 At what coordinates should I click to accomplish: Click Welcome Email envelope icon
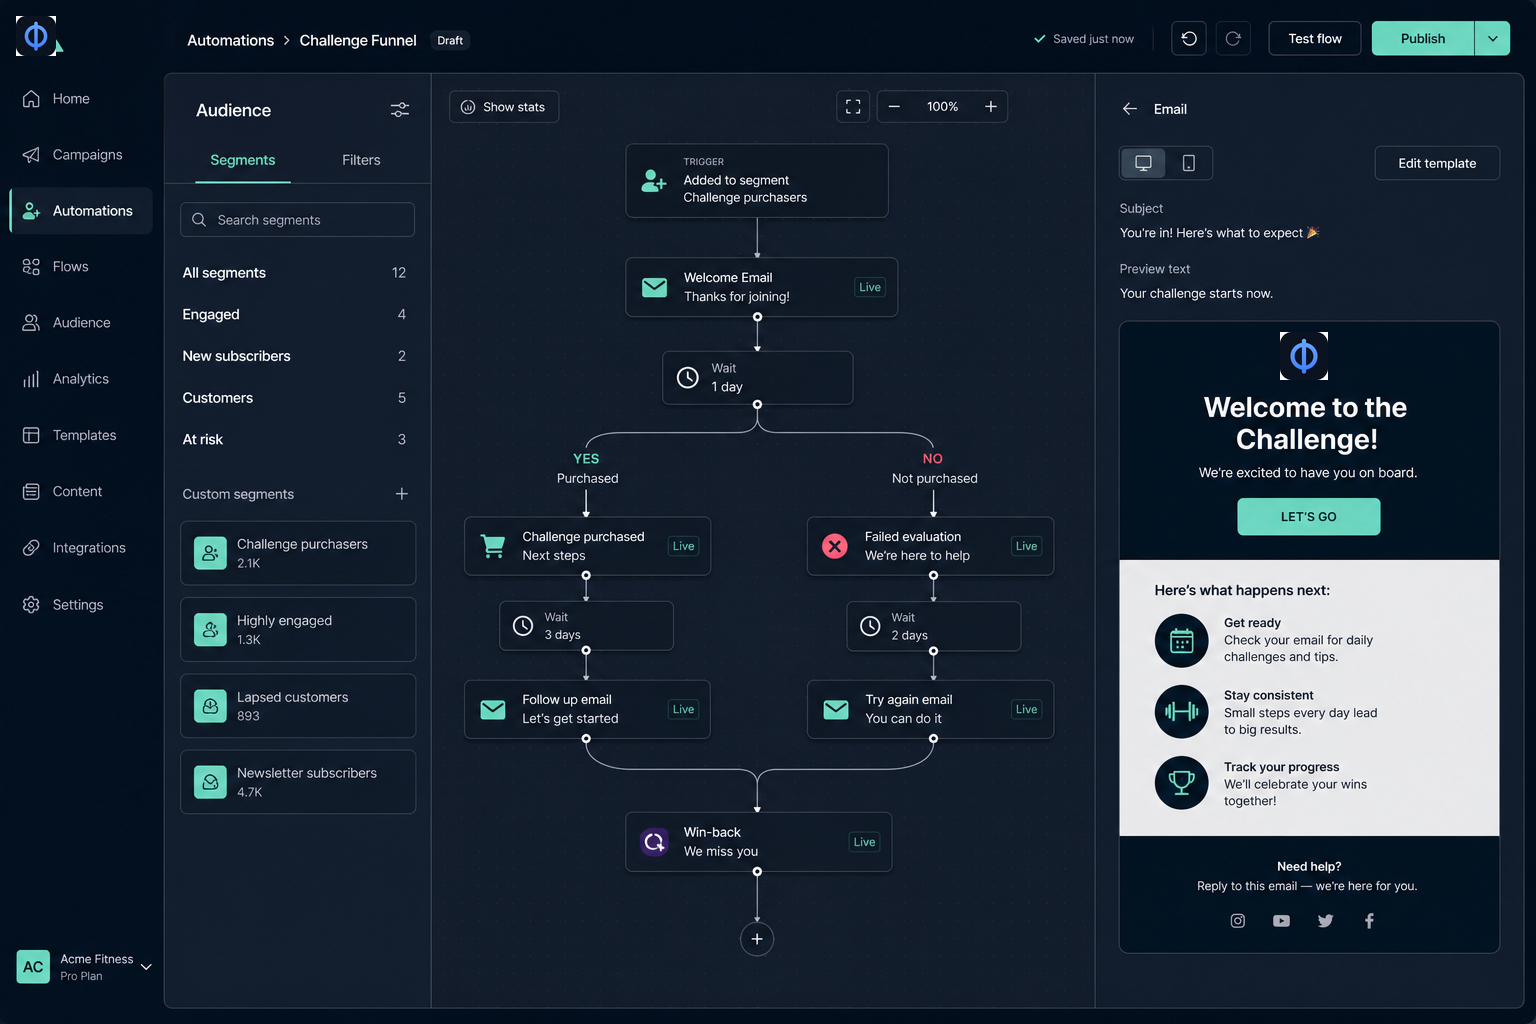pyautogui.click(x=654, y=287)
